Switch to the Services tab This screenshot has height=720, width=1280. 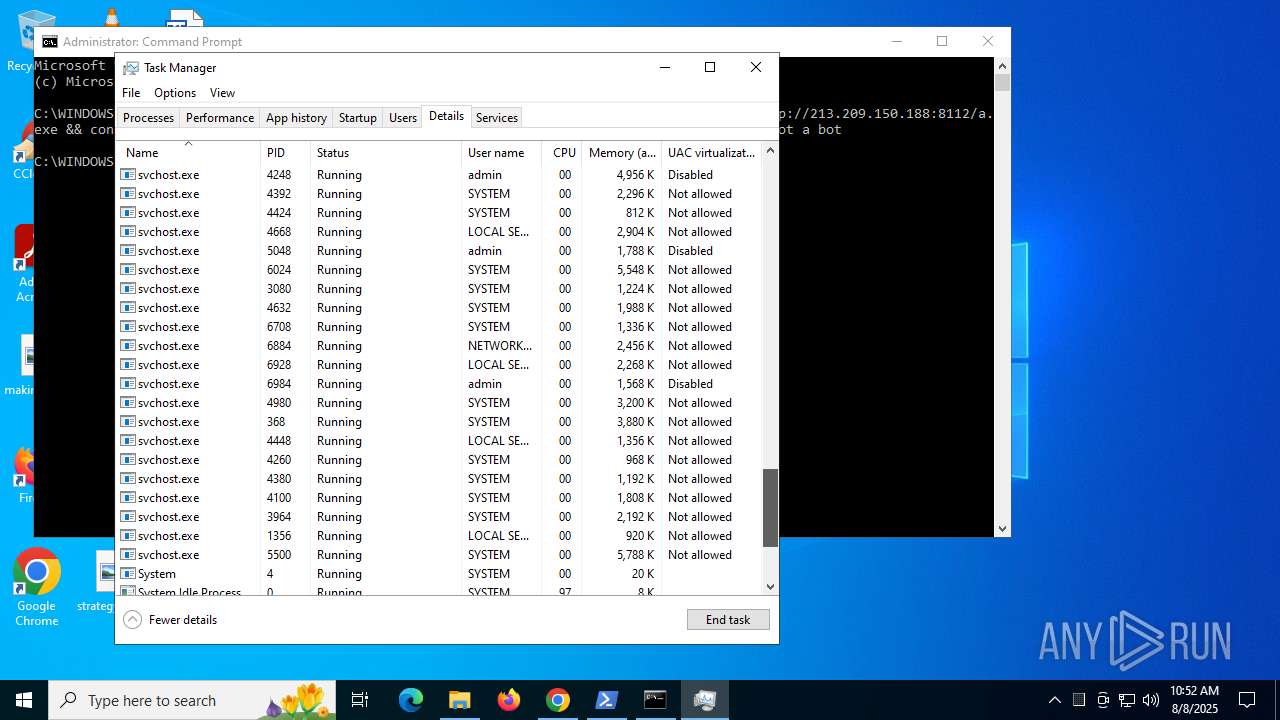click(x=497, y=117)
